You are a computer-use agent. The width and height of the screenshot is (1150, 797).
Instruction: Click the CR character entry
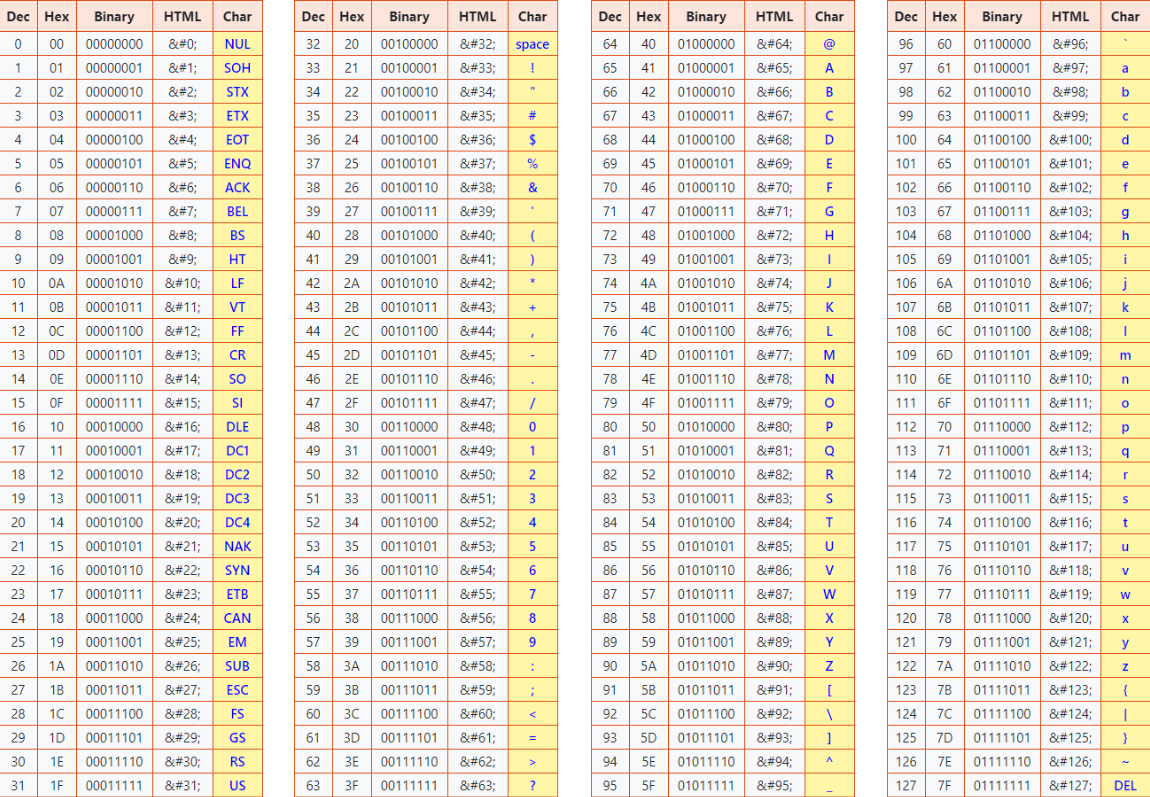[x=237, y=355]
